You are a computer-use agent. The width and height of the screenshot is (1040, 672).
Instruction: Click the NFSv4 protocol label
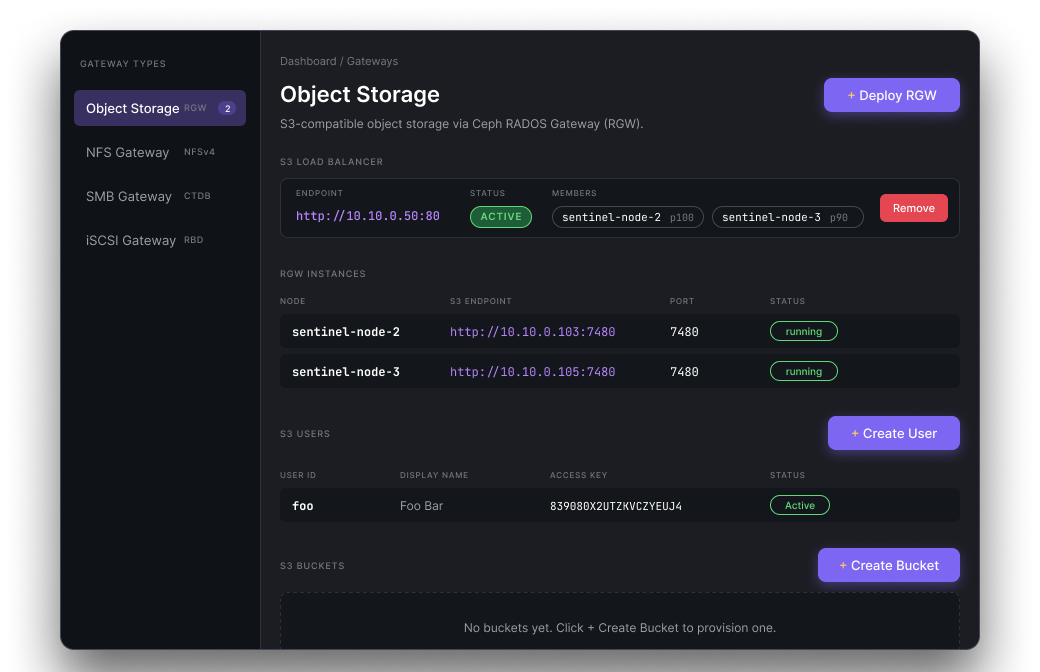pyautogui.click(x=198, y=152)
